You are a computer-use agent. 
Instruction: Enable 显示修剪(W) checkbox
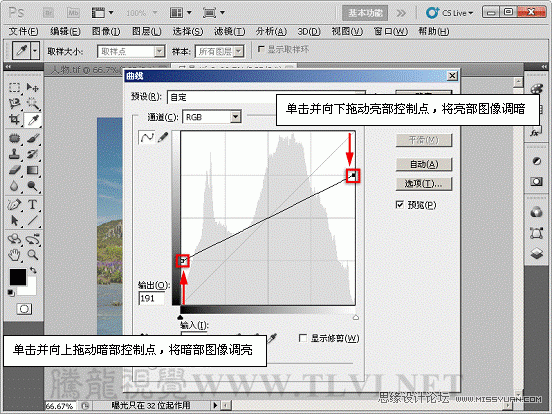point(302,338)
